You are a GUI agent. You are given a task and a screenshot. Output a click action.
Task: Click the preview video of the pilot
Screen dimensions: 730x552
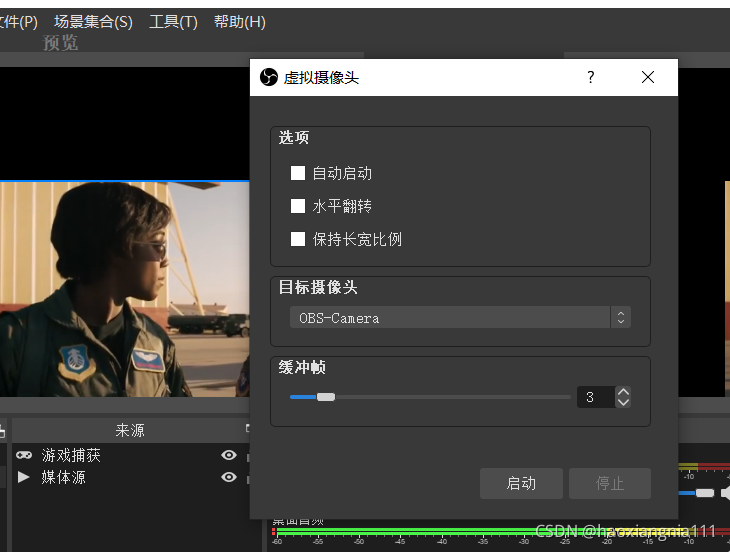(125, 289)
